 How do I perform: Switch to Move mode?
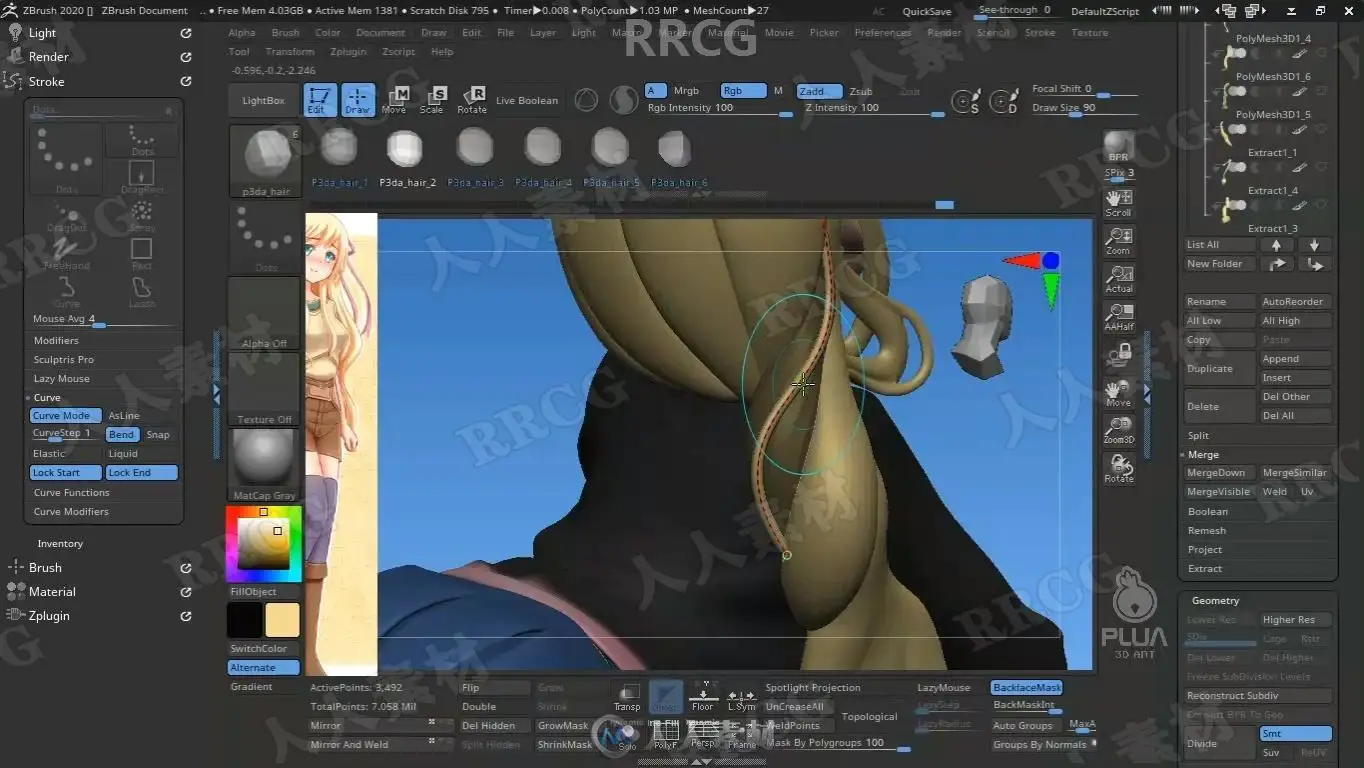click(x=395, y=100)
